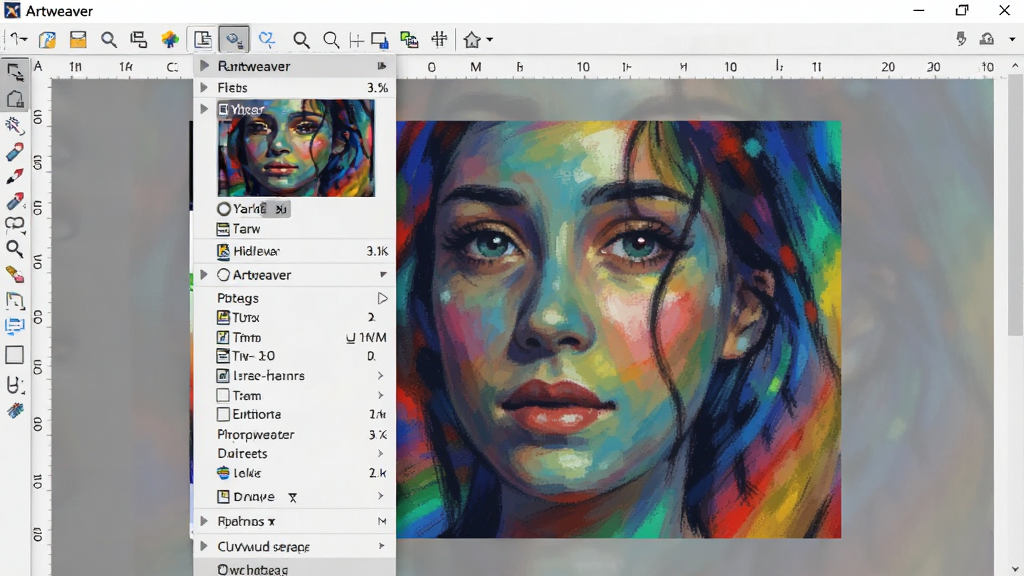The width and height of the screenshot is (1024, 576).
Task: Choose the Hidlevar menu entry
Action: [295, 251]
